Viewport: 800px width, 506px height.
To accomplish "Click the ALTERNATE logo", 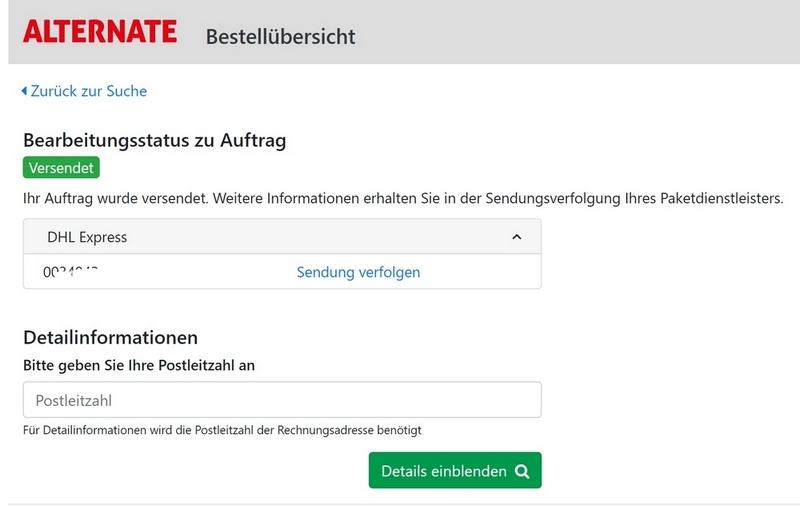I will point(100,32).
